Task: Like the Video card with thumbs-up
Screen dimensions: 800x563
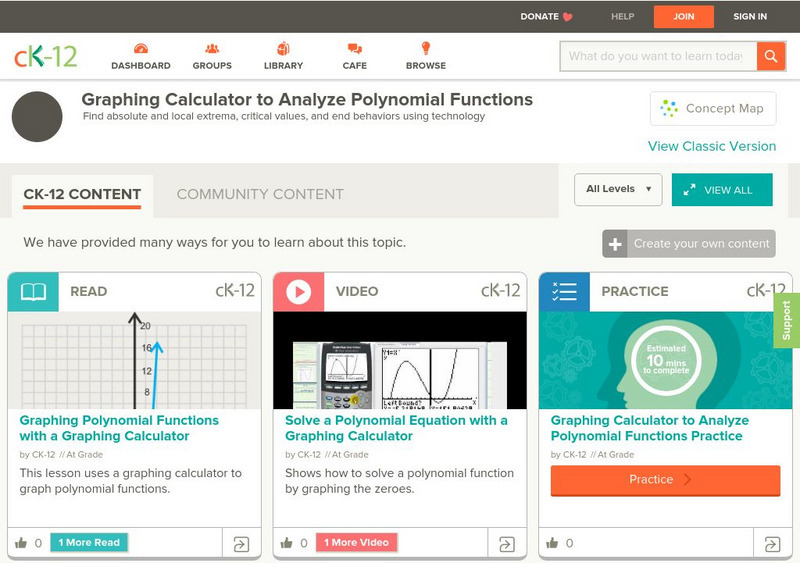Action: [x=287, y=543]
